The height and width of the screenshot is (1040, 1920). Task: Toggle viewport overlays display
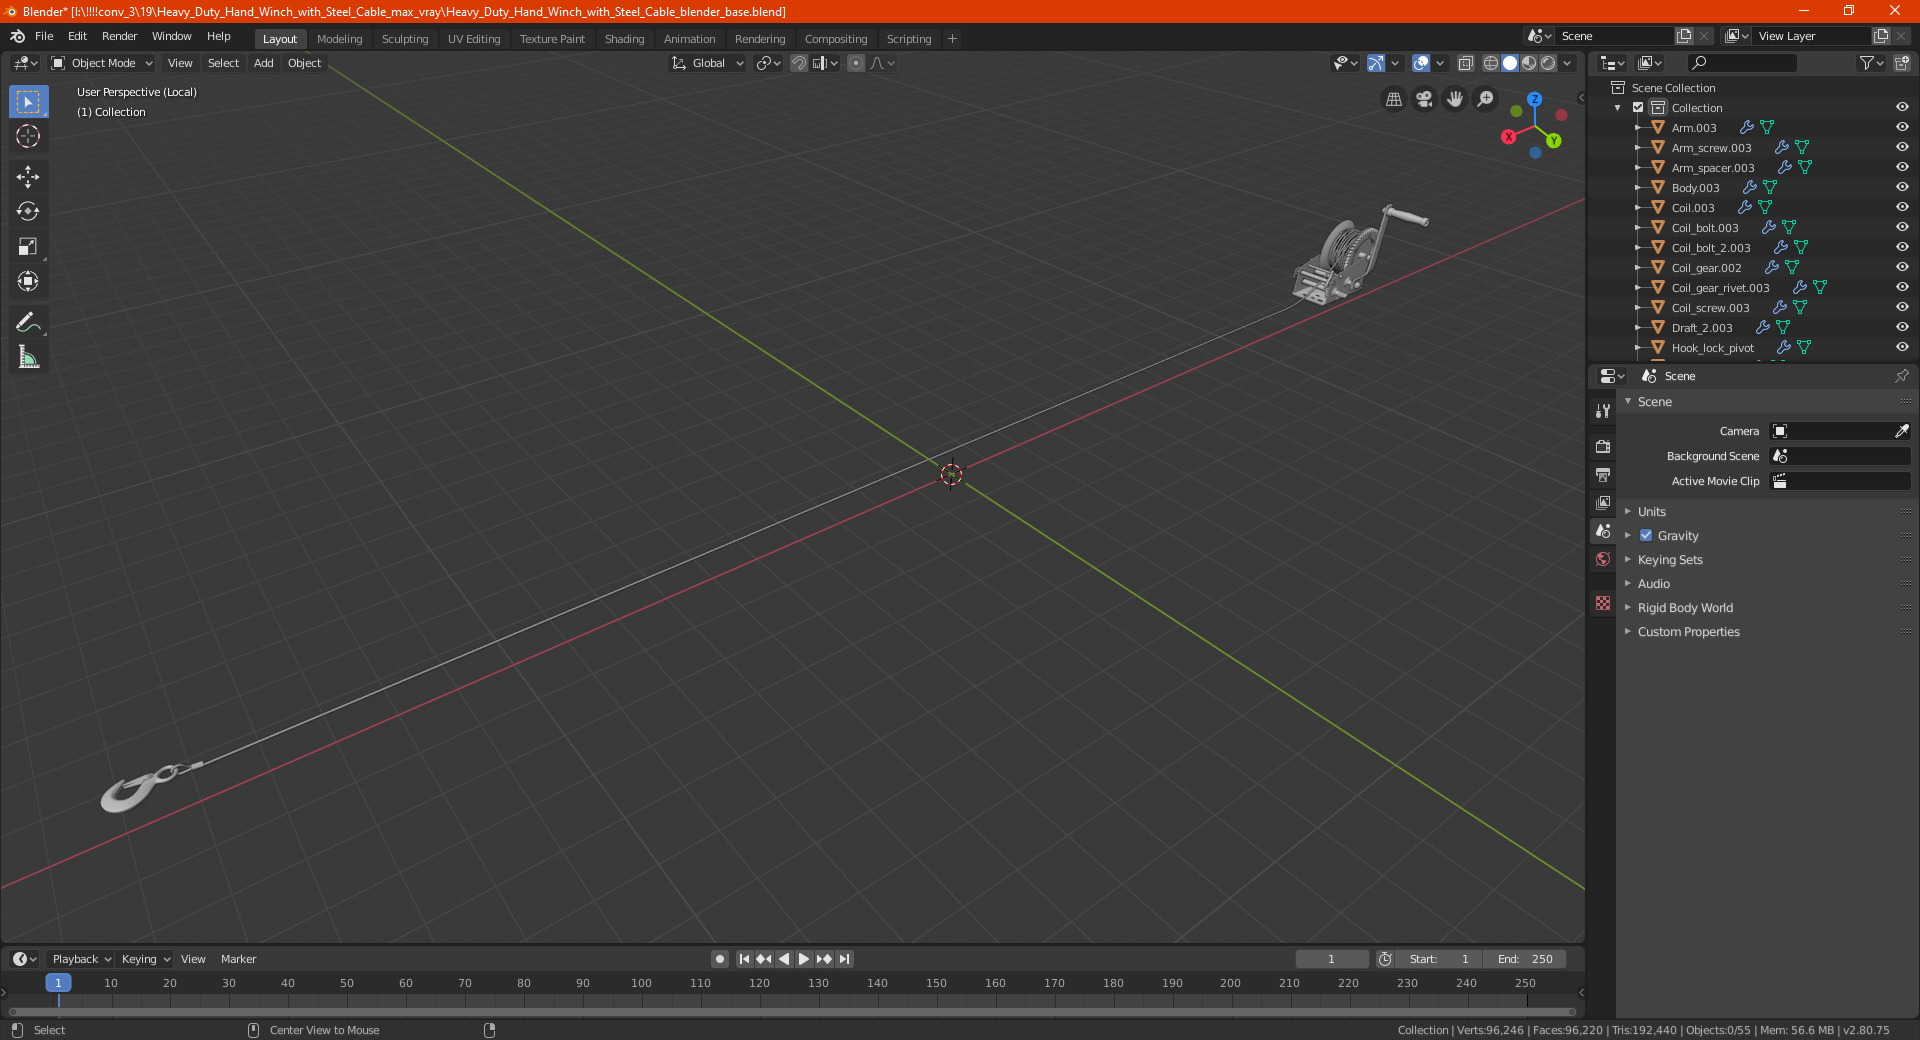pos(1421,63)
